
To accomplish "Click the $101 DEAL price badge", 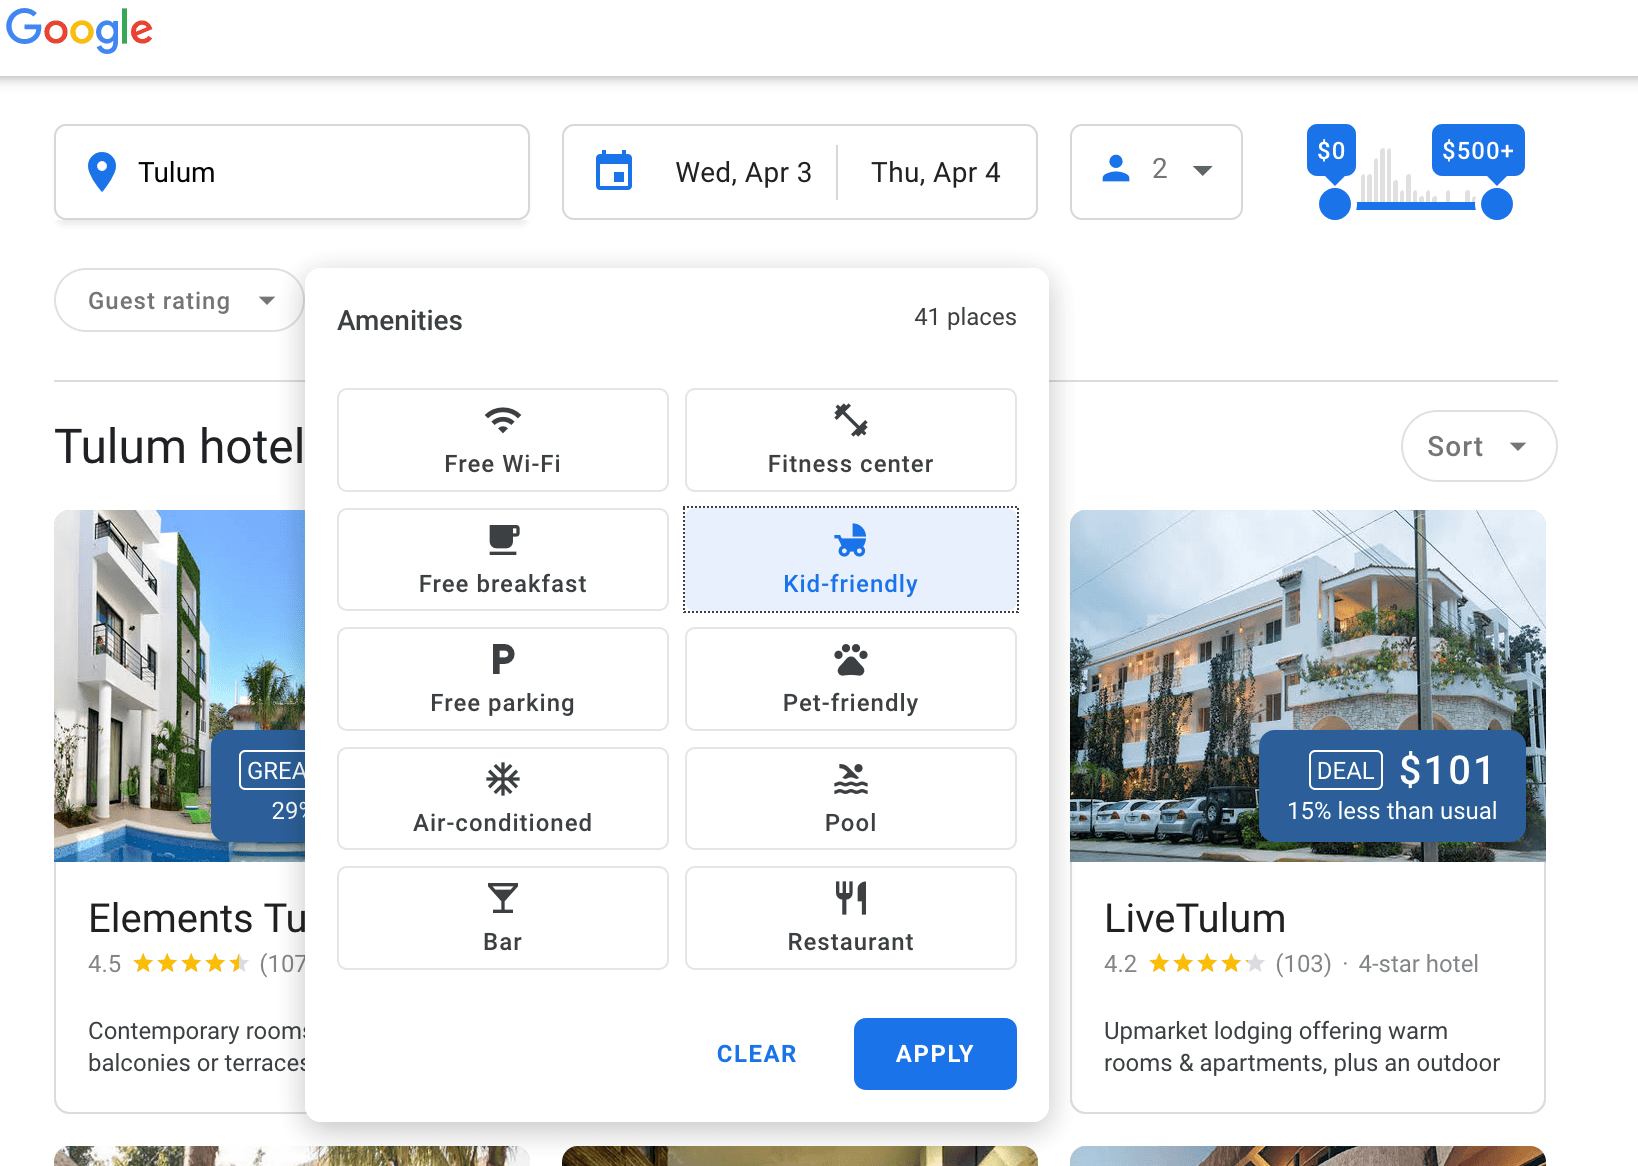I will pyautogui.click(x=1393, y=786).
